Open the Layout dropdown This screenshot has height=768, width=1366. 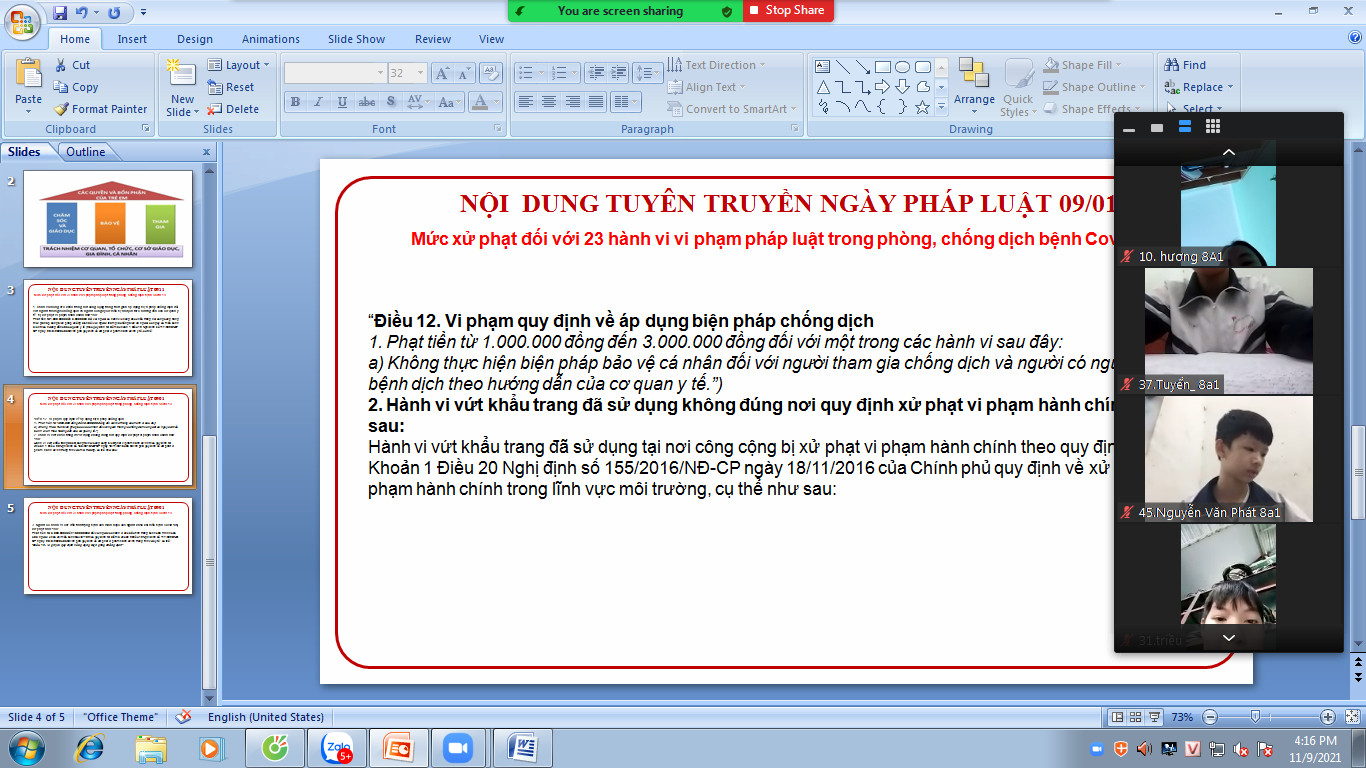point(240,65)
